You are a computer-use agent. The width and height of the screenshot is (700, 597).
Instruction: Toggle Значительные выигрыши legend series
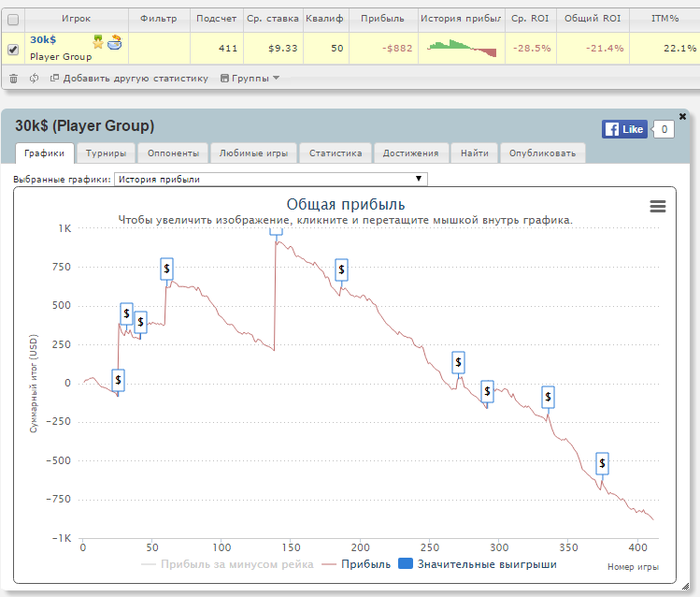pos(477,564)
